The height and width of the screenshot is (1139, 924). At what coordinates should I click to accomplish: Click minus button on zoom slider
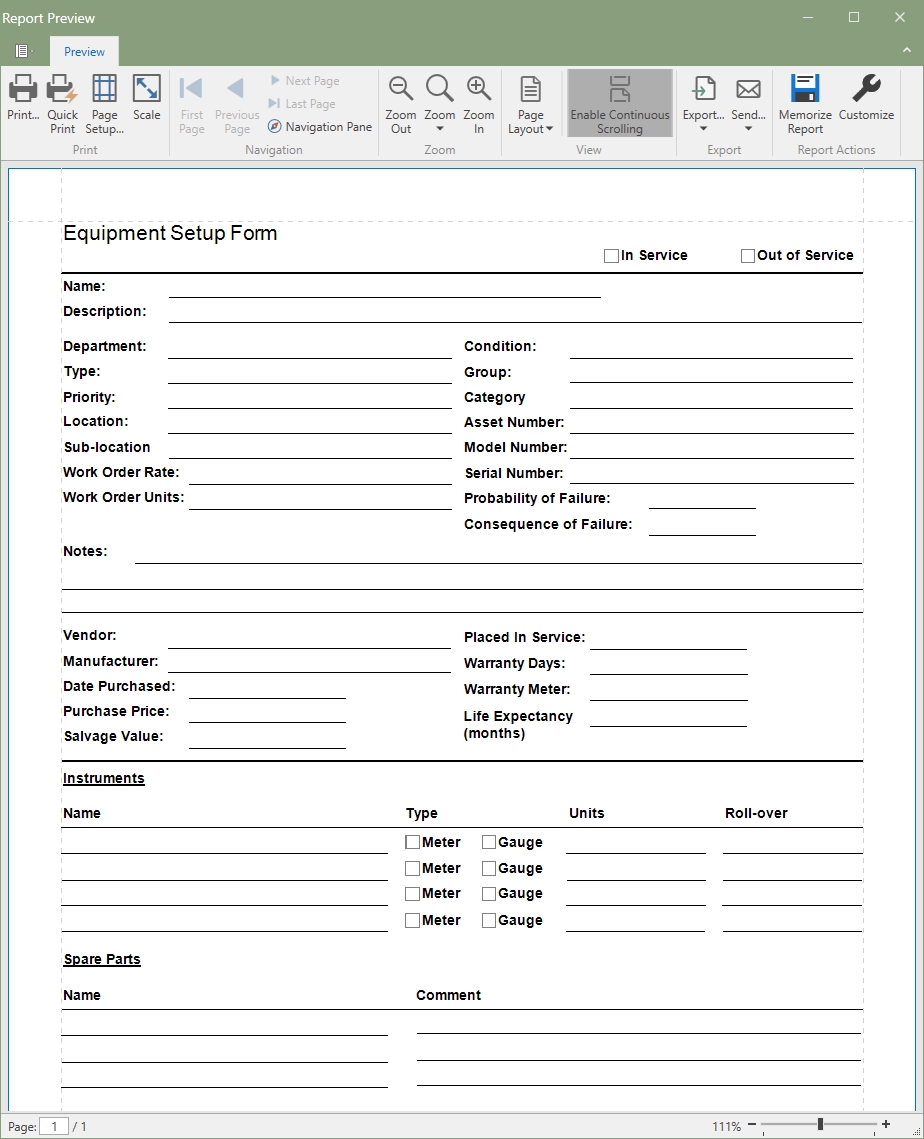[752, 1124]
